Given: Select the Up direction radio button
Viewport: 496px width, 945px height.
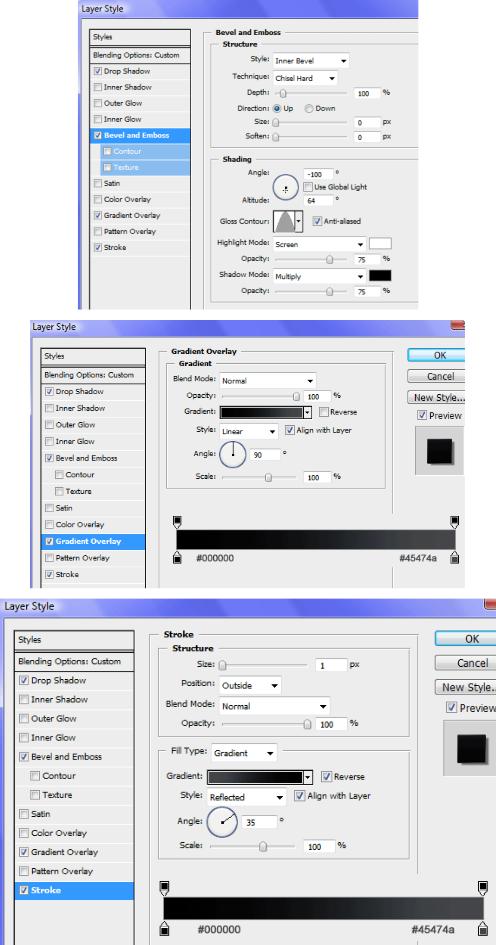Looking at the screenshot, I should 277,108.
